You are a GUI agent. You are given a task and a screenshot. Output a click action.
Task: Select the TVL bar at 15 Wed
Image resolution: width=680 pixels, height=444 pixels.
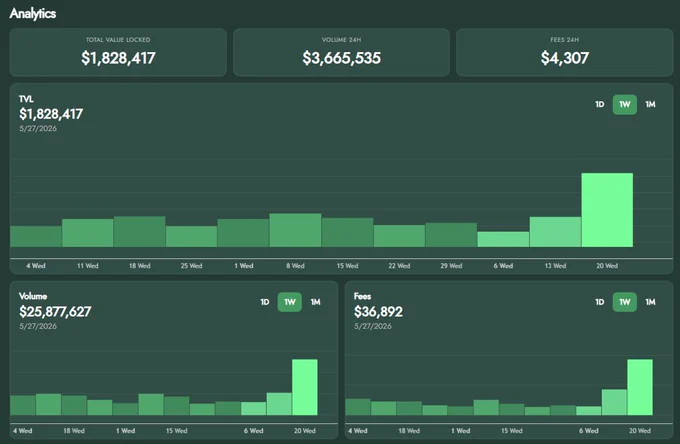[347, 232]
